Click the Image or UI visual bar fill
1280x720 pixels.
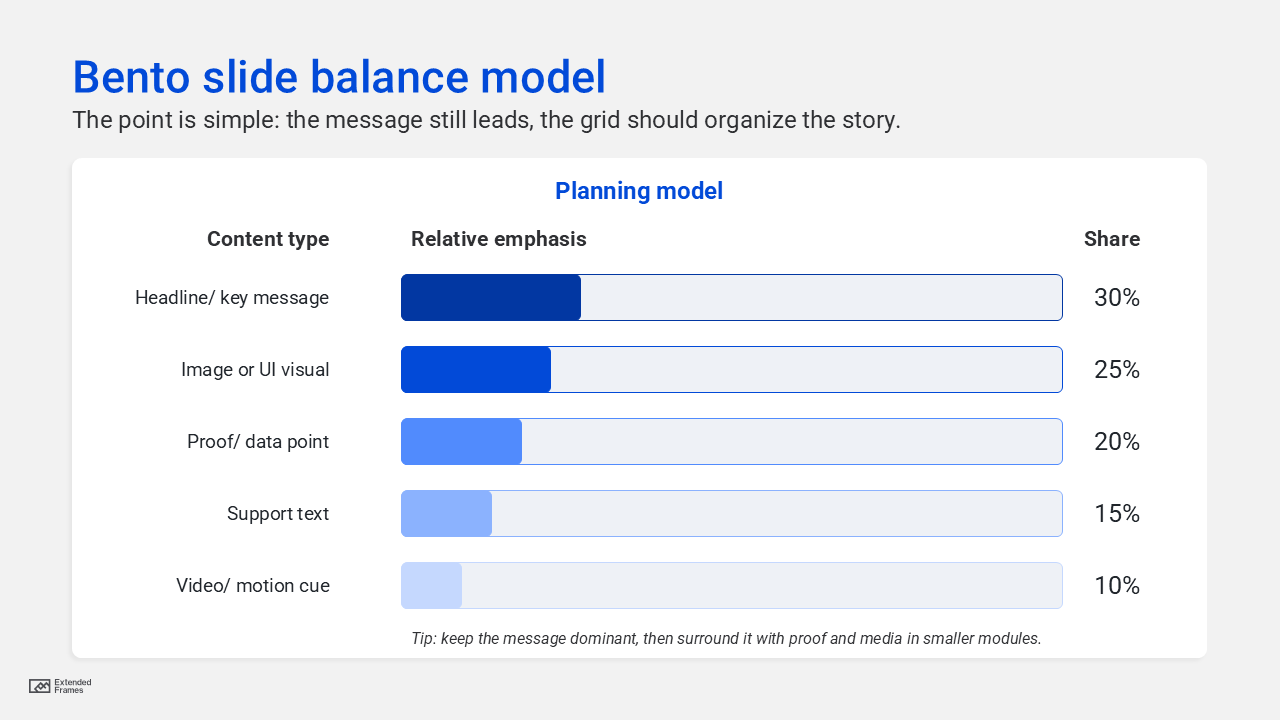[x=476, y=370]
